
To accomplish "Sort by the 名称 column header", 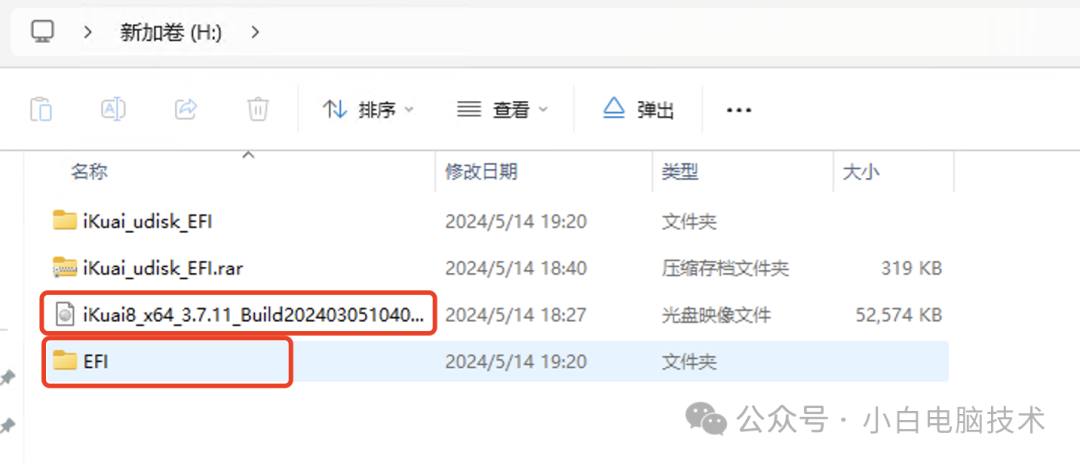I will pyautogui.click(x=89, y=172).
